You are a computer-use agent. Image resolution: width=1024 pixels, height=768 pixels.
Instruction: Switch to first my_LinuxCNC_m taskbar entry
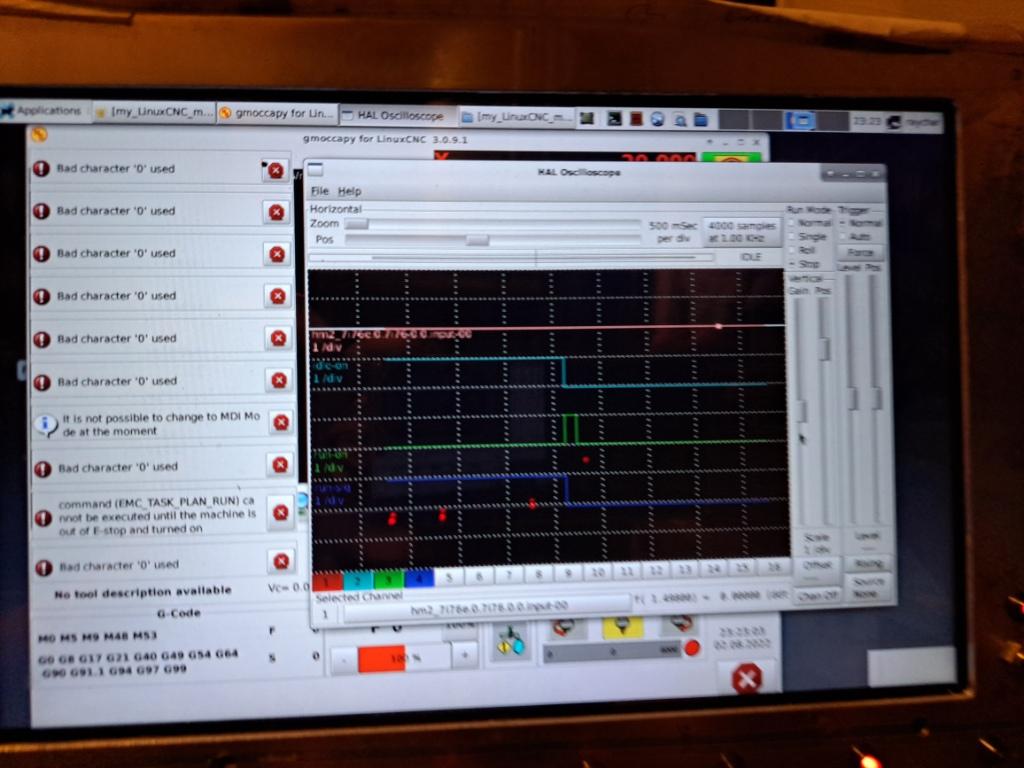pyautogui.click(x=155, y=112)
